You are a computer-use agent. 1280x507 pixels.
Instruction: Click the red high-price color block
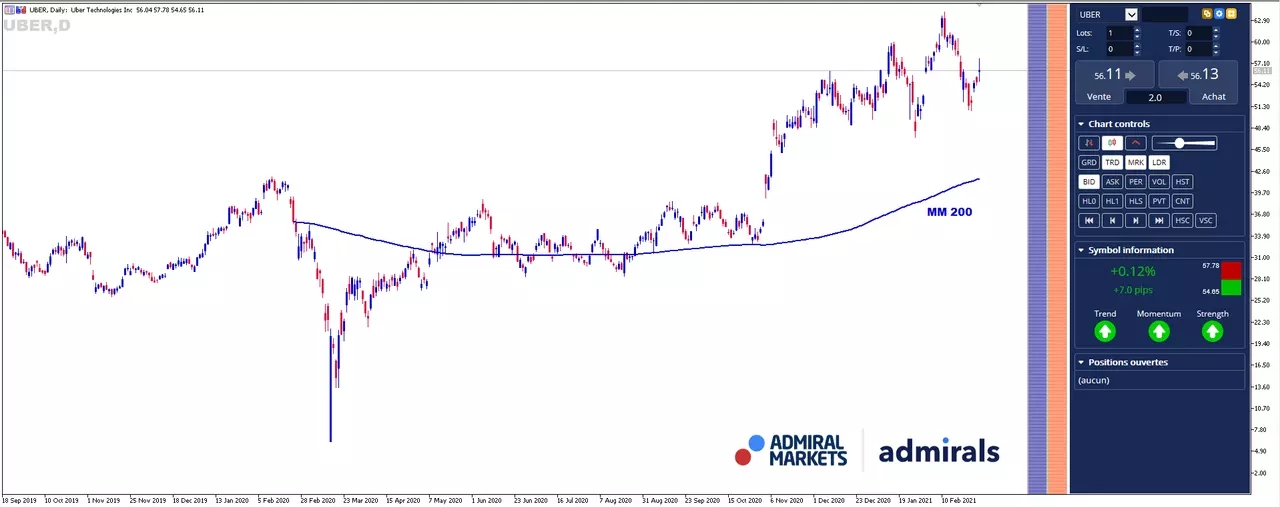tap(1231, 270)
